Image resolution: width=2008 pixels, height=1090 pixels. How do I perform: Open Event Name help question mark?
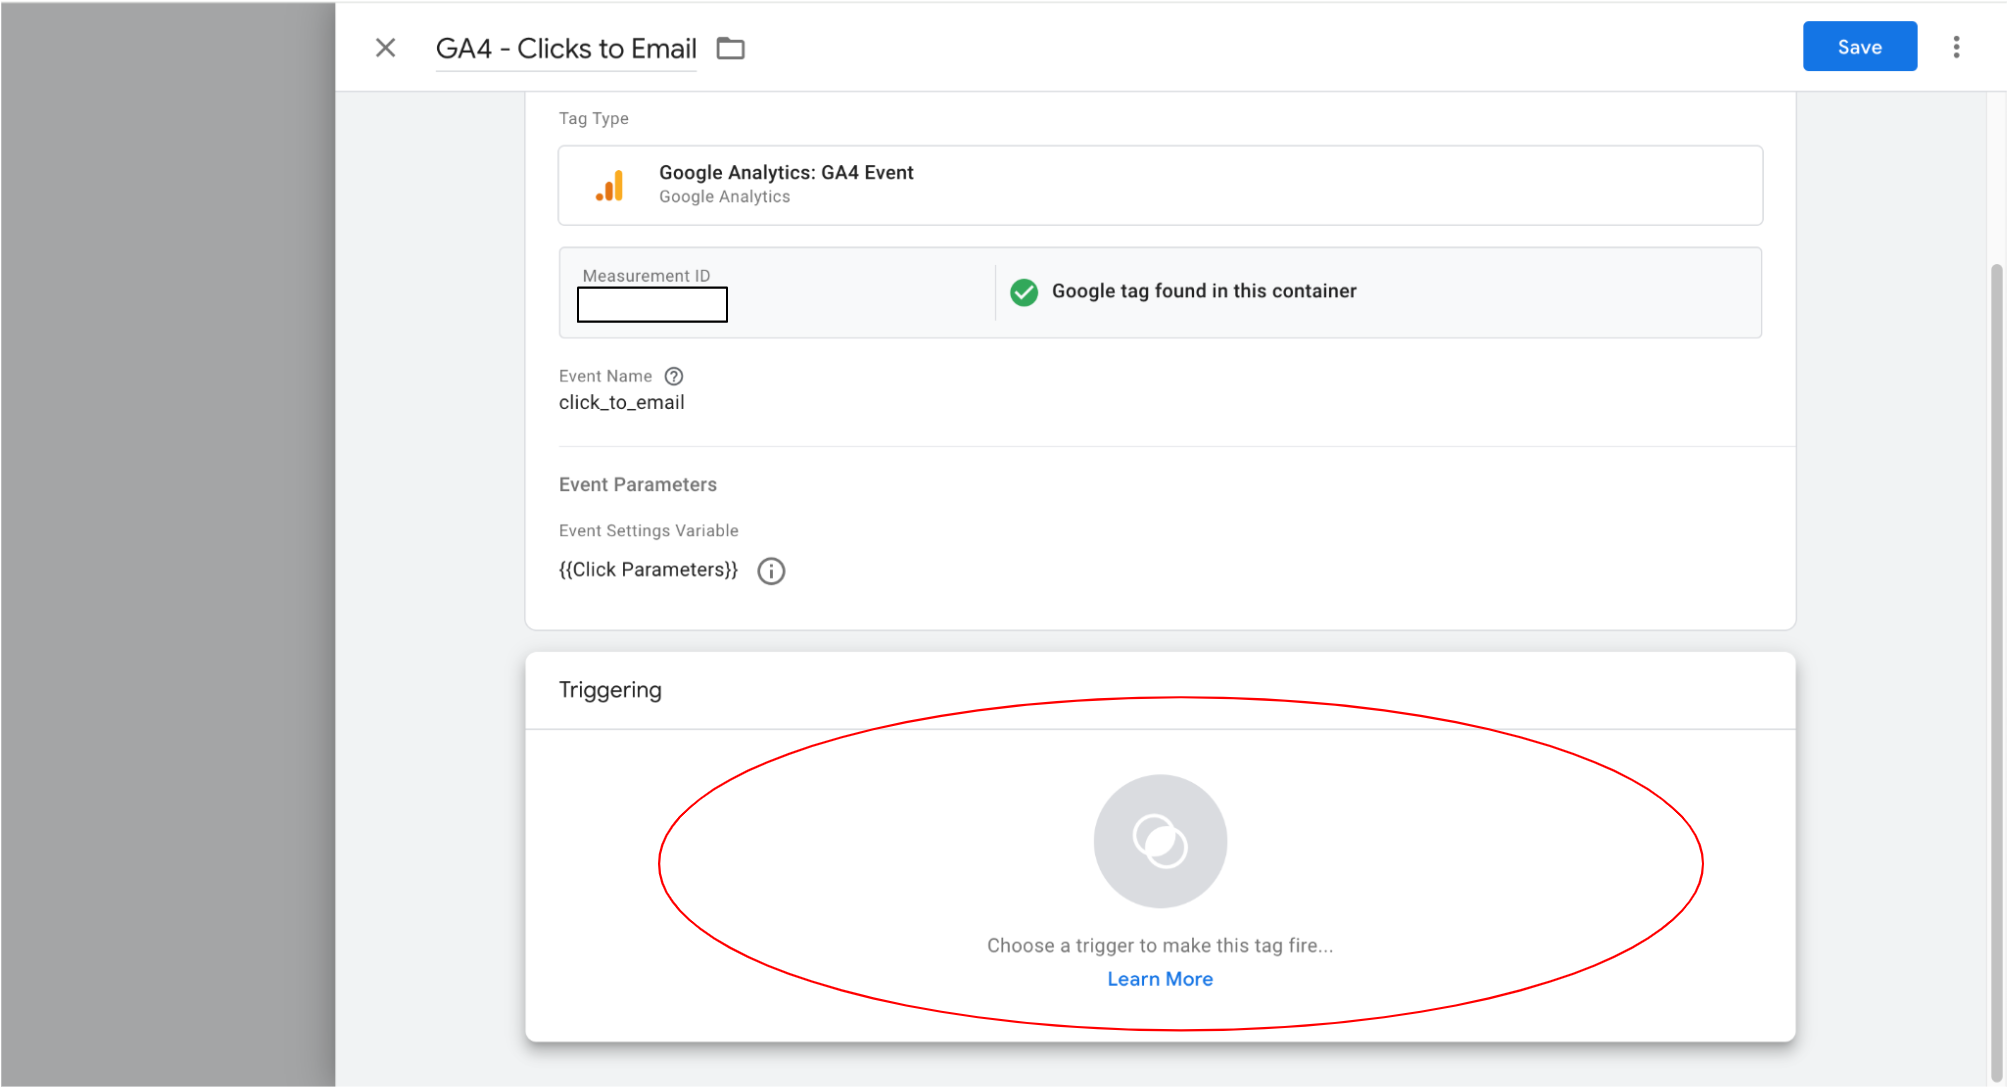pyautogui.click(x=674, y=377)
